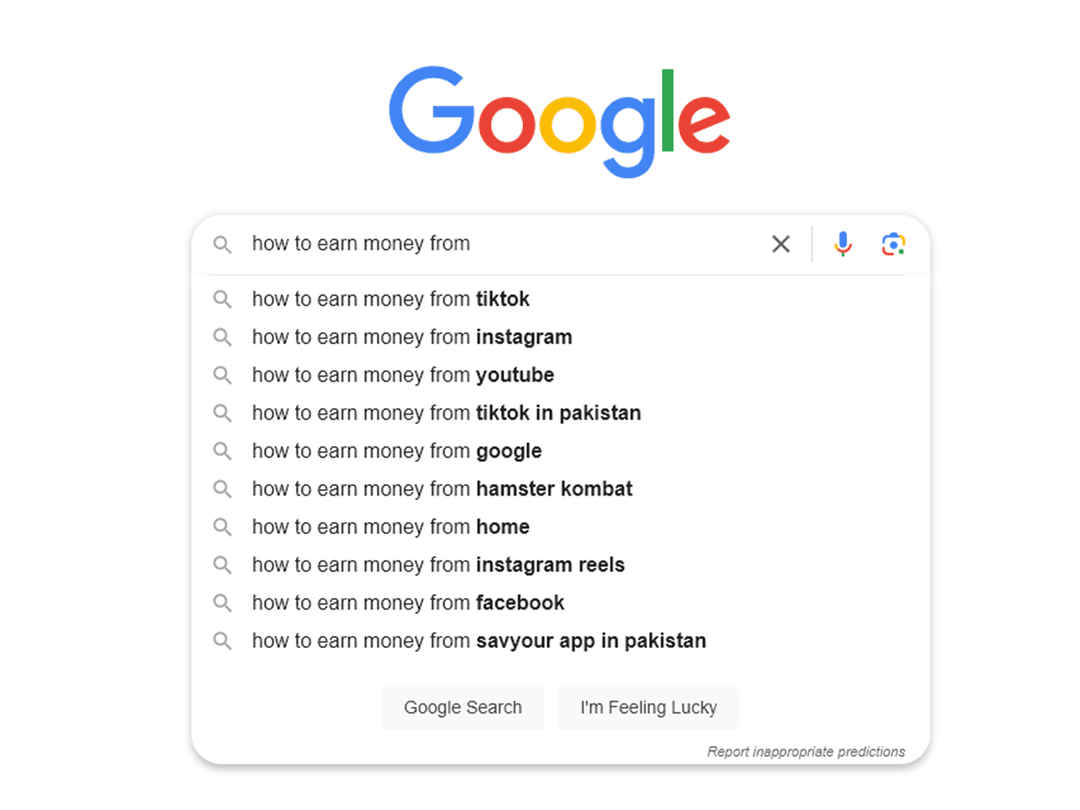Screen dimensions: 1080x810
Task: Click the magnifier icon inside the search bar
Action: [x=222, y=243]
